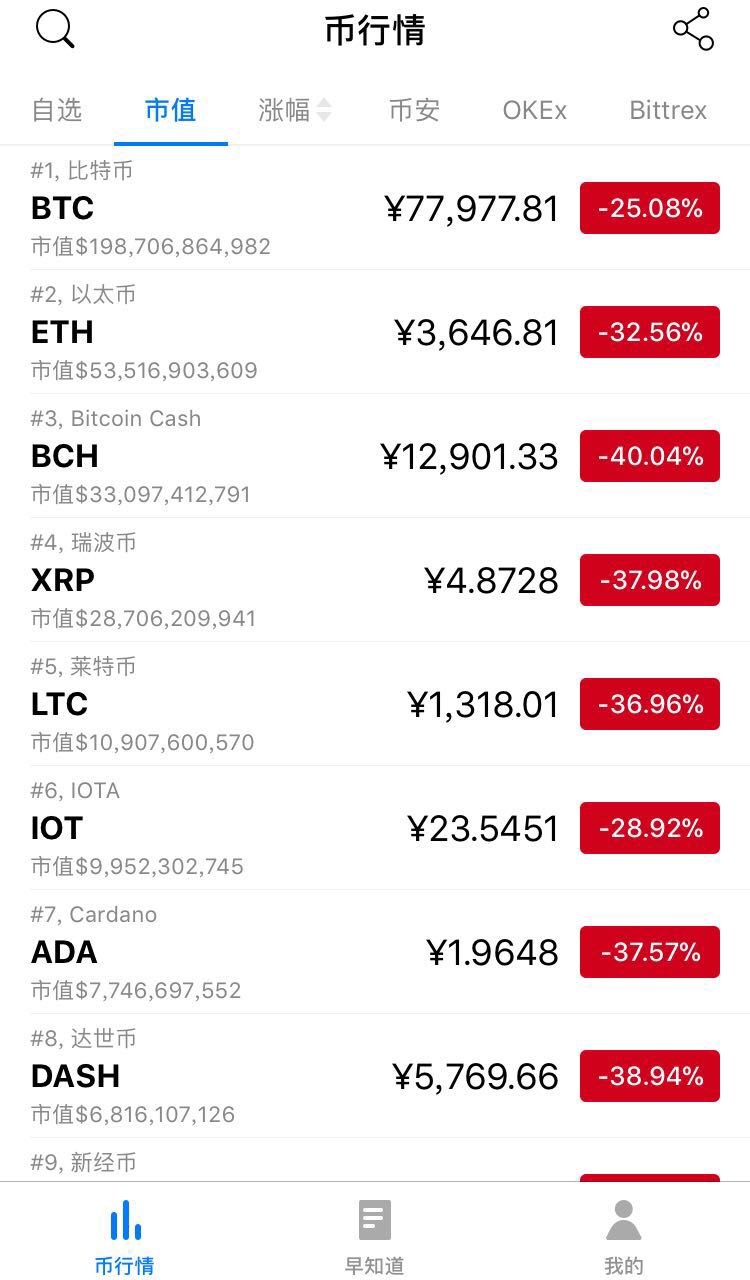Open the search magnifier icon

(x=55, y=30)
